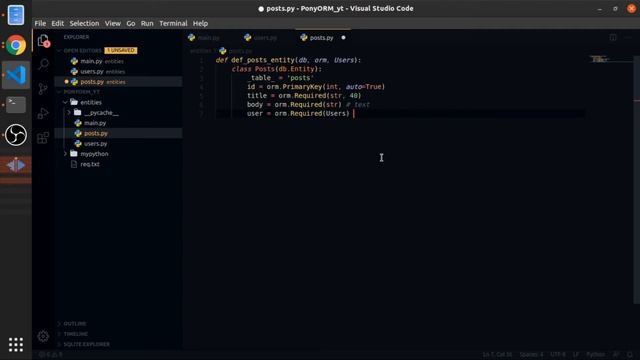The width and height of the screenshot is (640, 360).
Task: Select posts.py under Open Editors
Action: point(118,82)
